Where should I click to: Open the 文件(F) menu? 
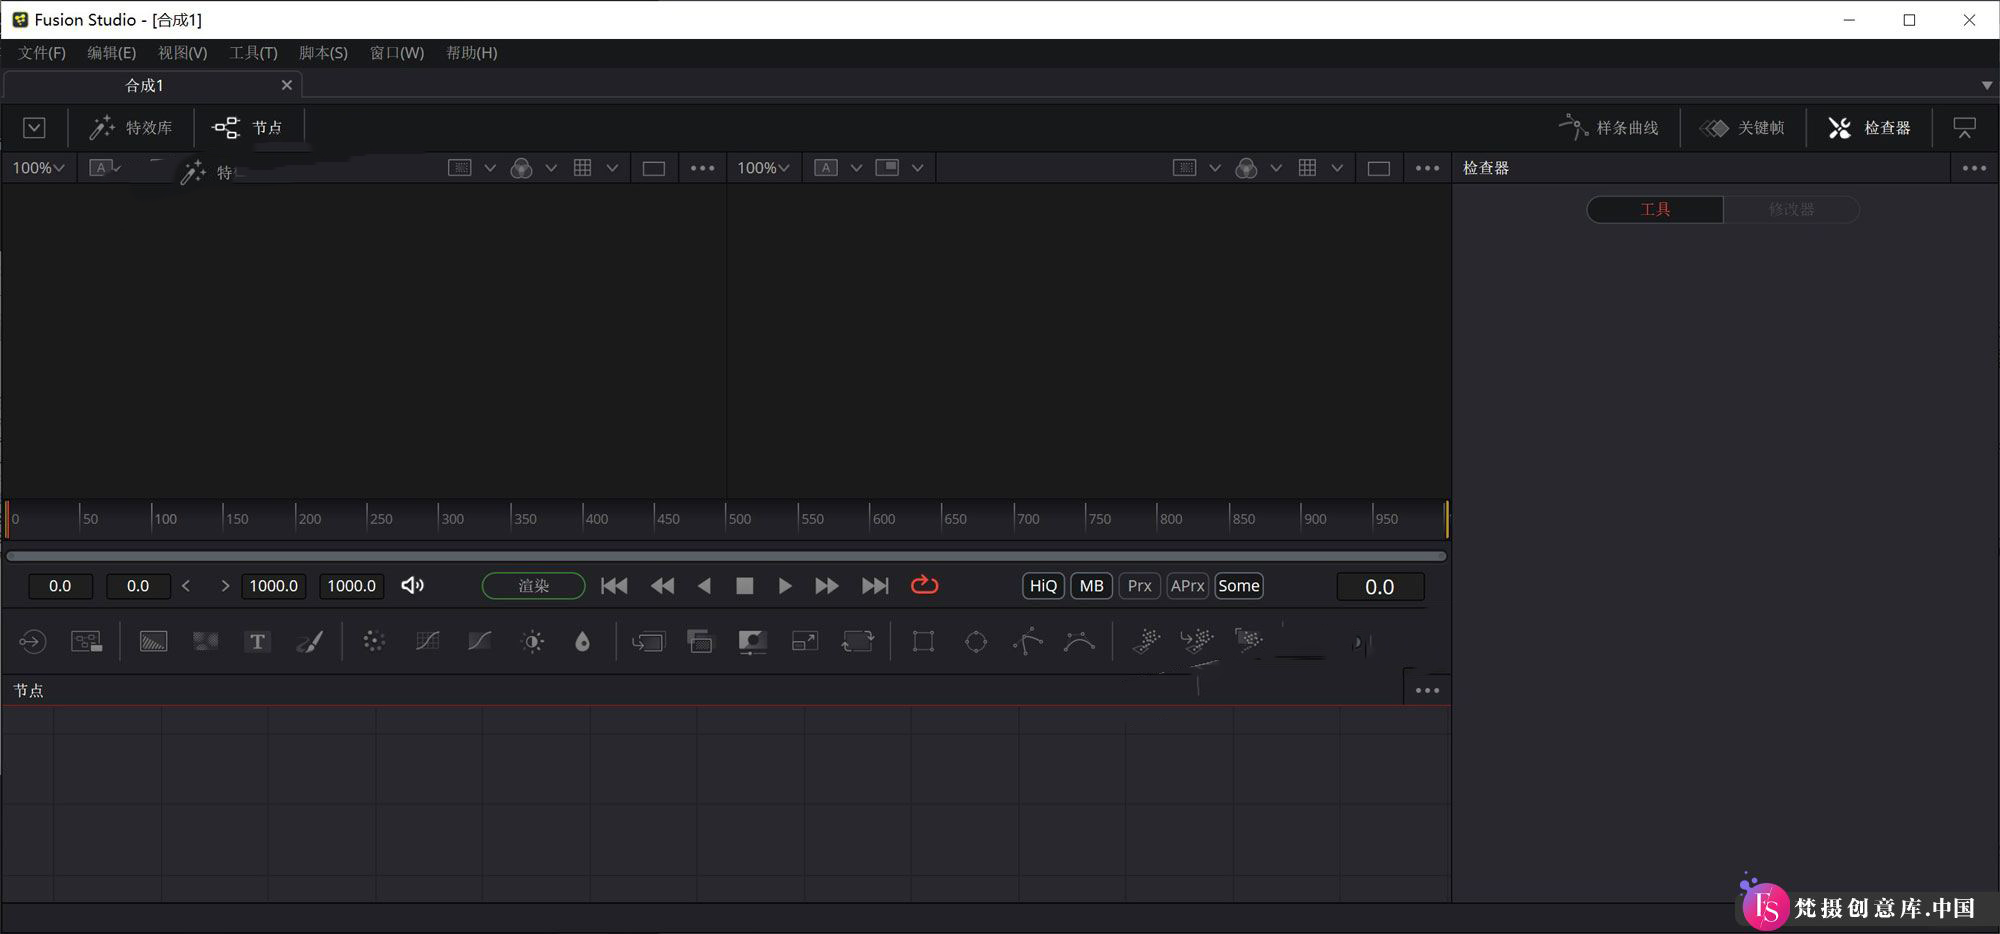click(41, 53)
